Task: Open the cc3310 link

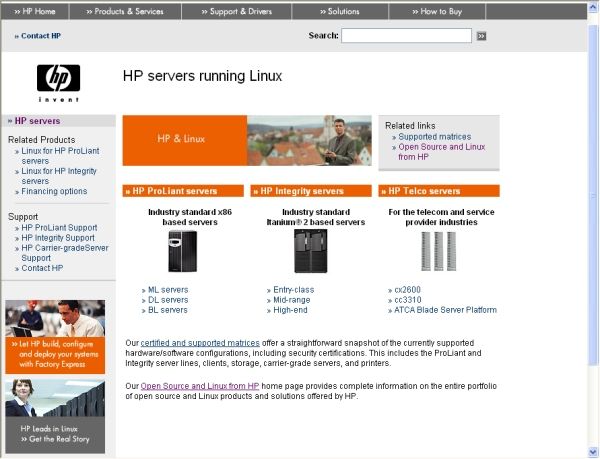Action: [x=408, y=300]
